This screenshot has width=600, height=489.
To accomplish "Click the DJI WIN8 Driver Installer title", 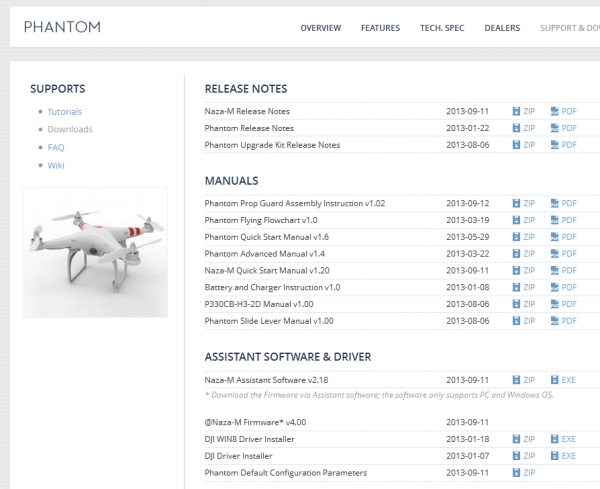I will tap(249, 439).
